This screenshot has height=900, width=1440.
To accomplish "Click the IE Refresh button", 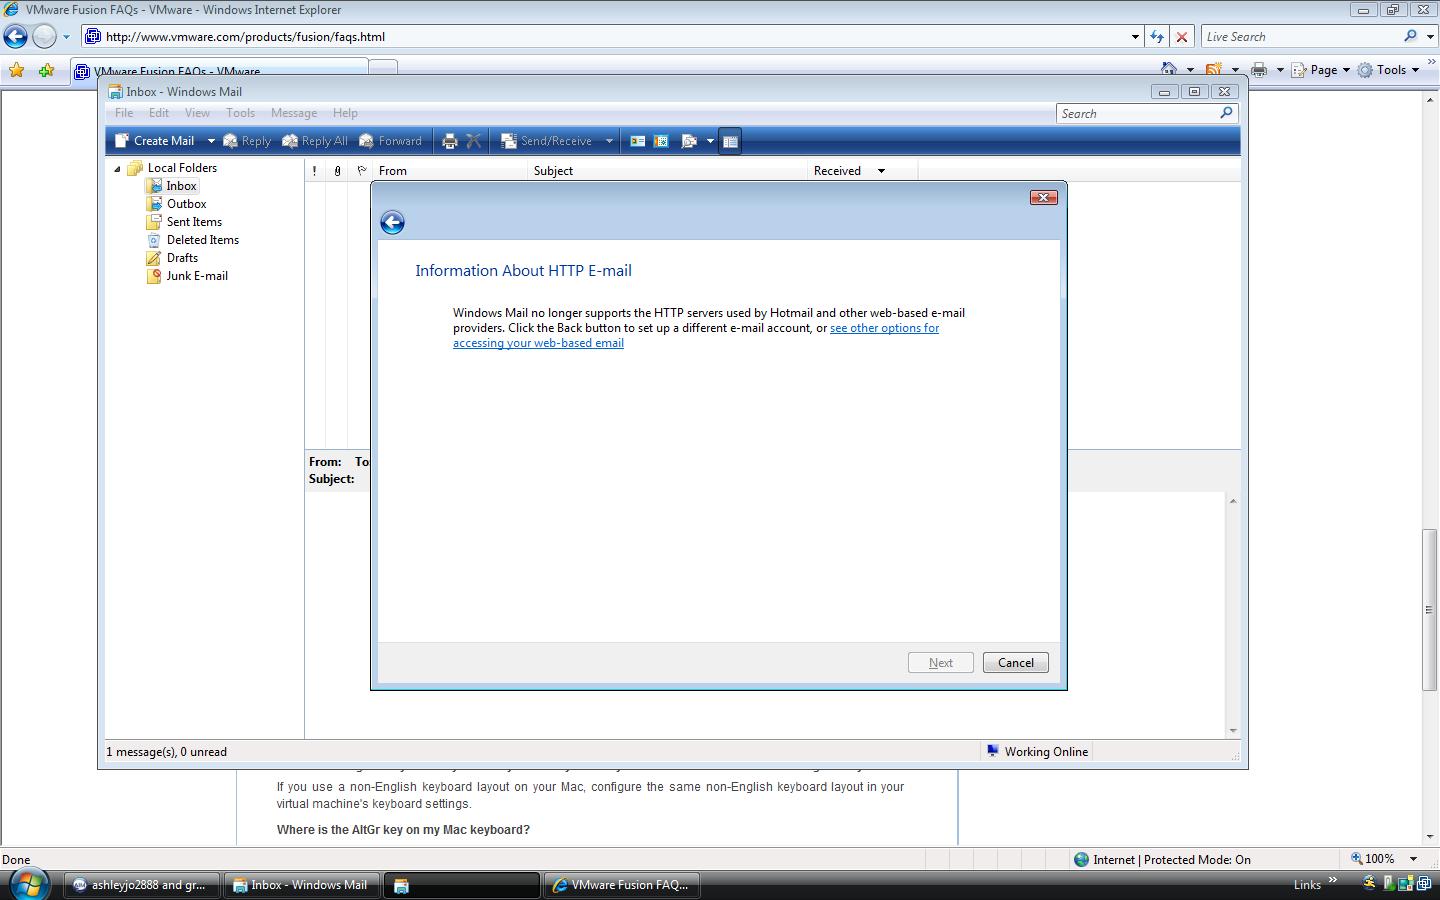I will click(x=1157, y=37).
